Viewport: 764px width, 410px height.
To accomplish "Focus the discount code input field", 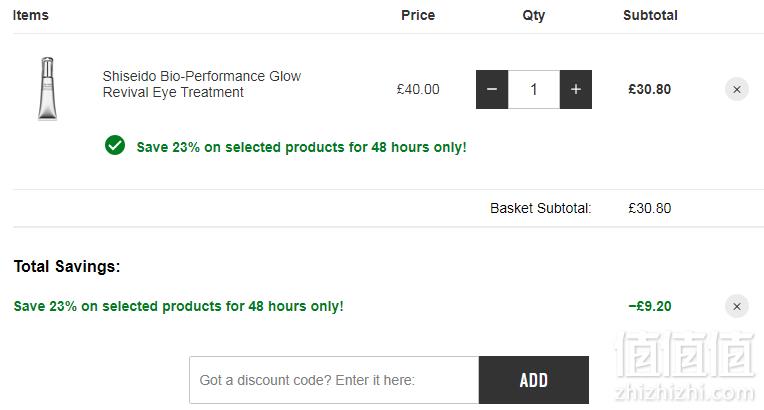I will pyautogui.click(x=334, y=380).
